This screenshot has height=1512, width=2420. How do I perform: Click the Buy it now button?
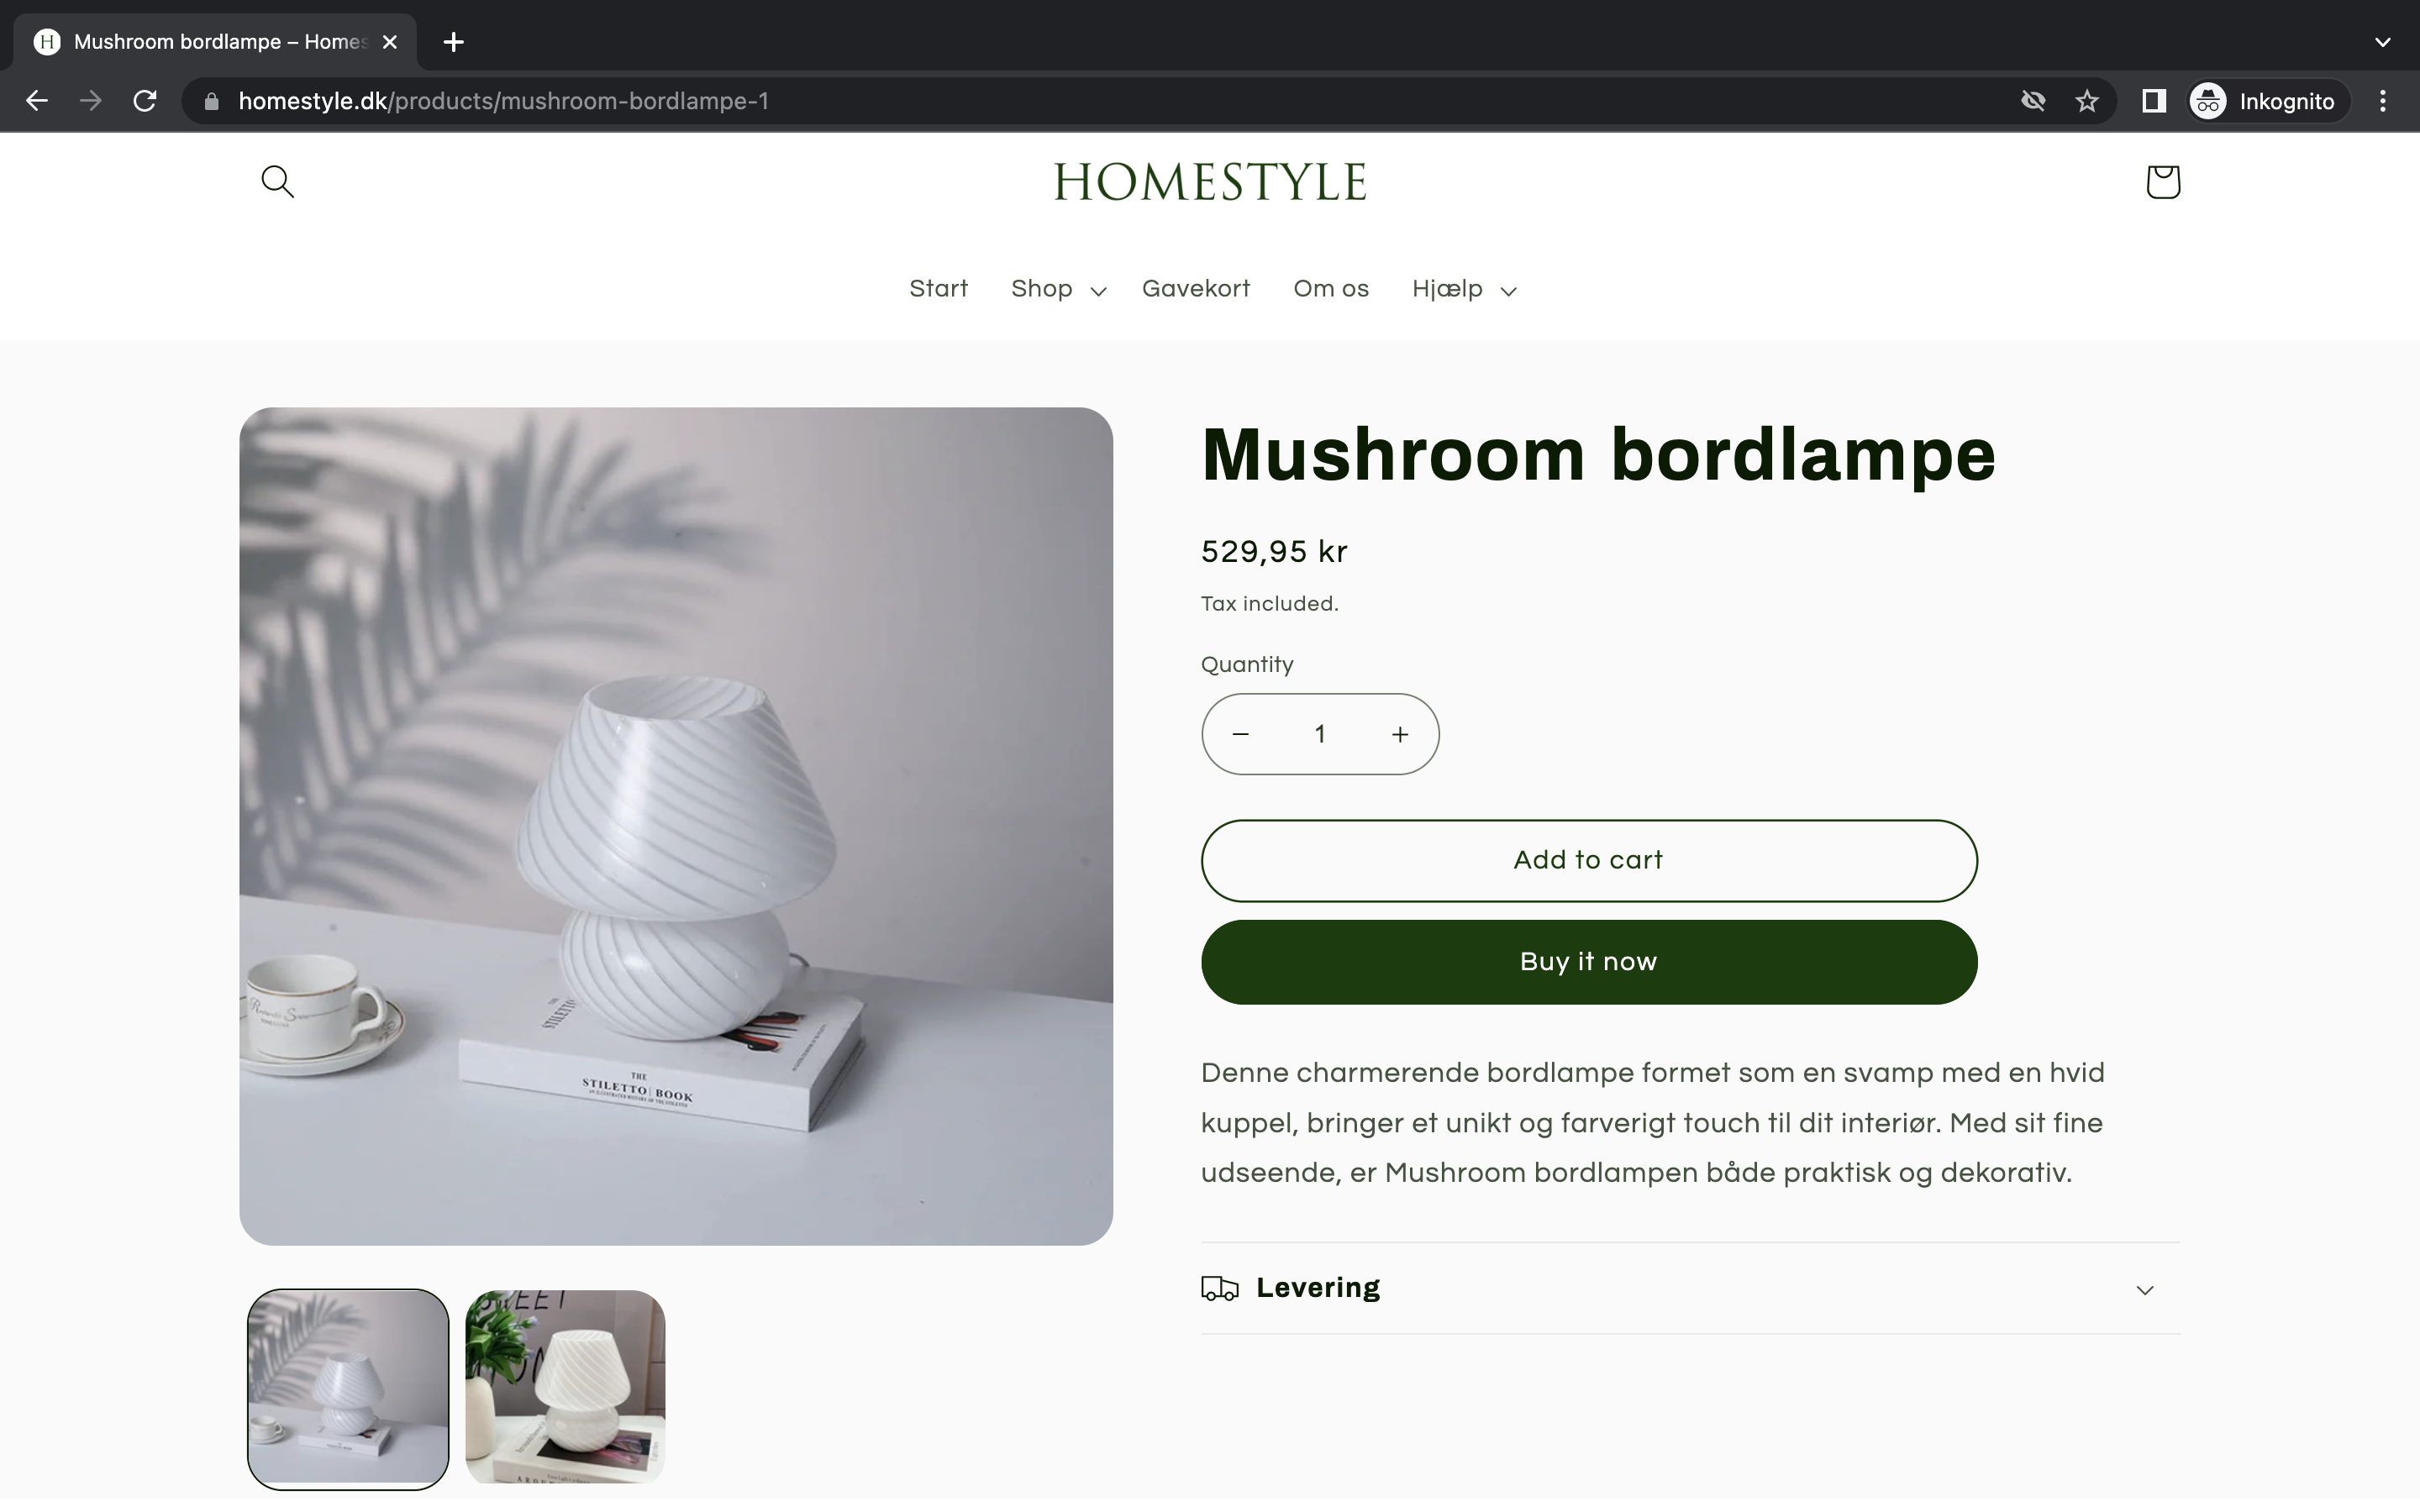[x=1588, y=962]
